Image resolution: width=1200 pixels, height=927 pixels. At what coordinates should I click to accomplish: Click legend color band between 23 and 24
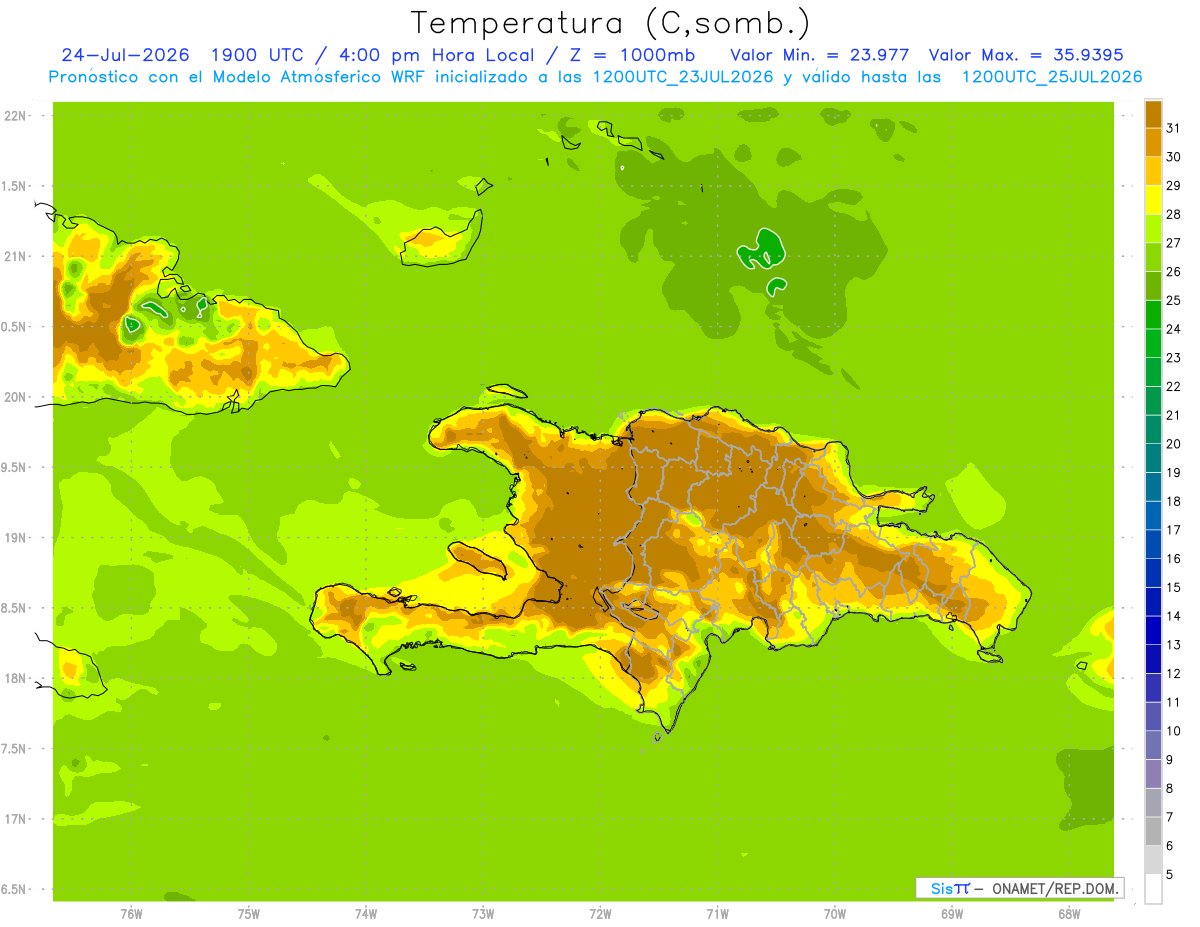pos(1153,343)
